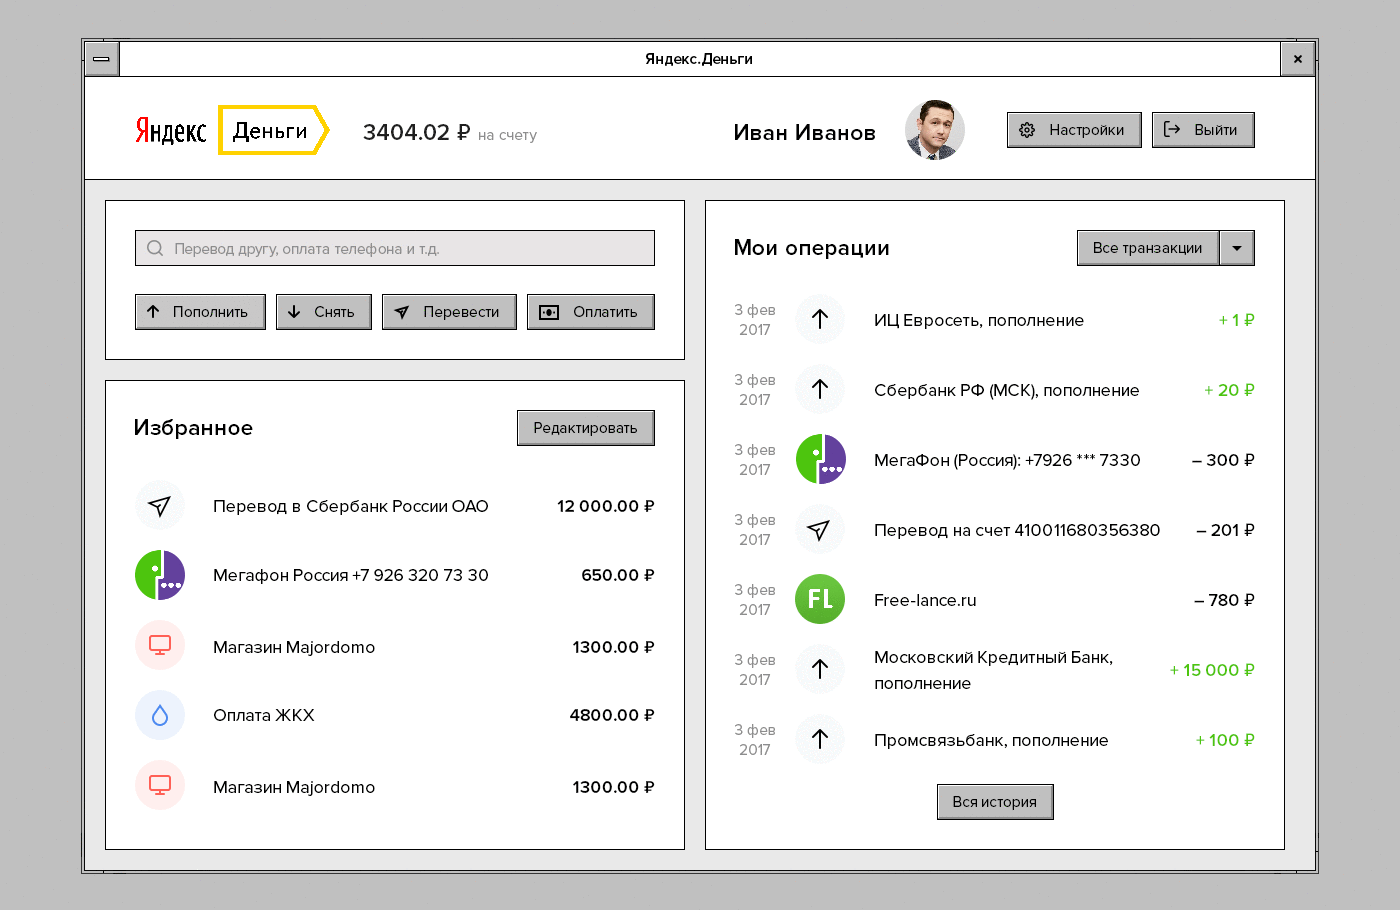1400x910 pixels.
Task: Click the + 15 000 ₽ amount
Action: tap(1212, 670)
